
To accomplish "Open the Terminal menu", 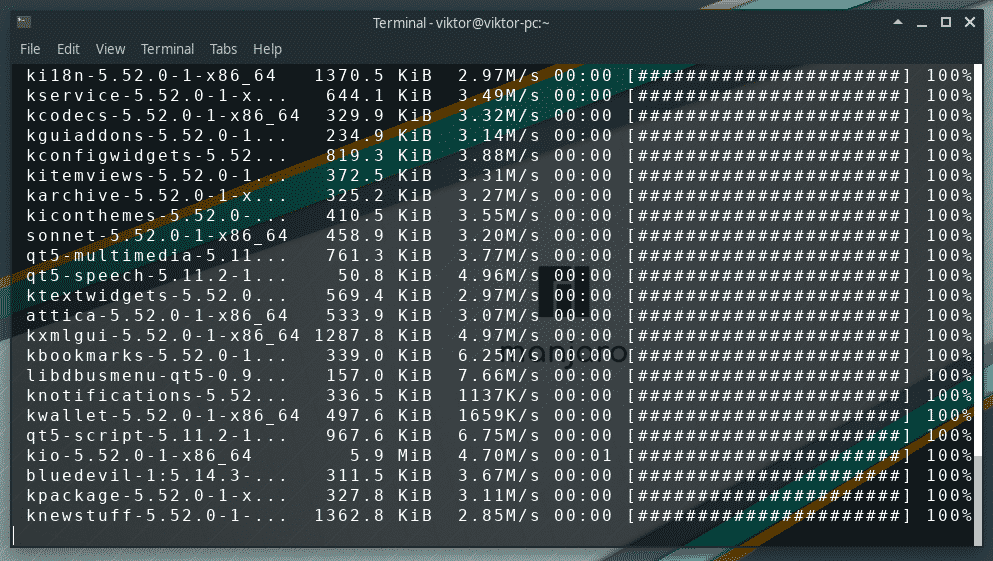I will pos(167,49).
